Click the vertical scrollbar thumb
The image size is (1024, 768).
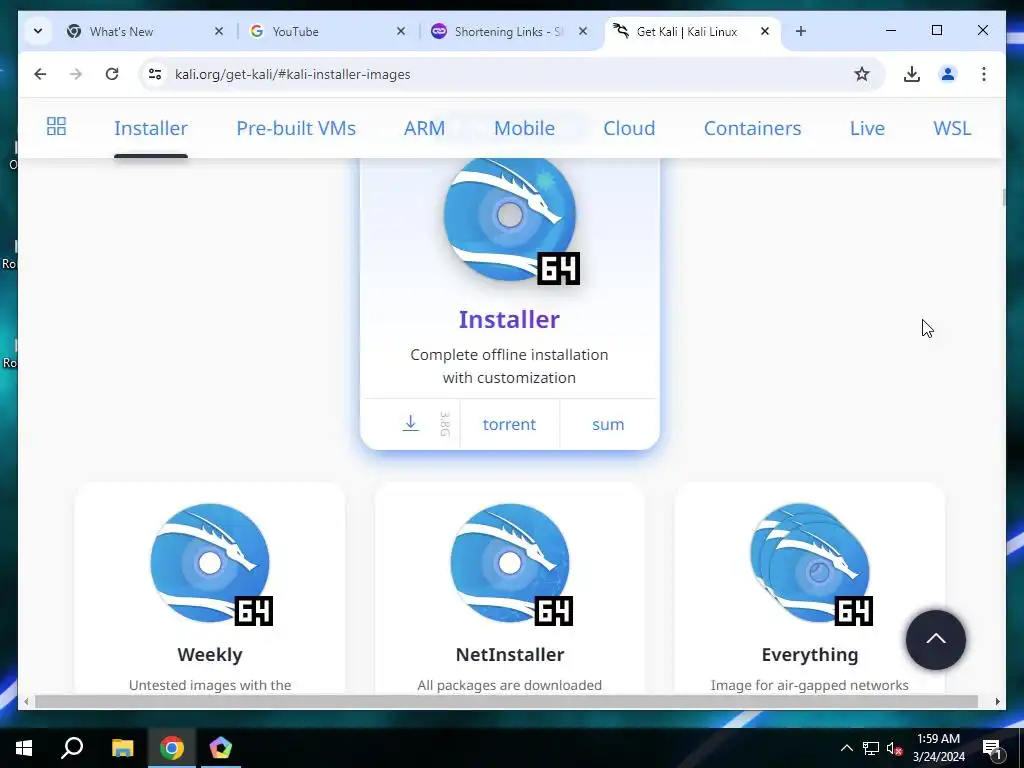[1003, 197]
